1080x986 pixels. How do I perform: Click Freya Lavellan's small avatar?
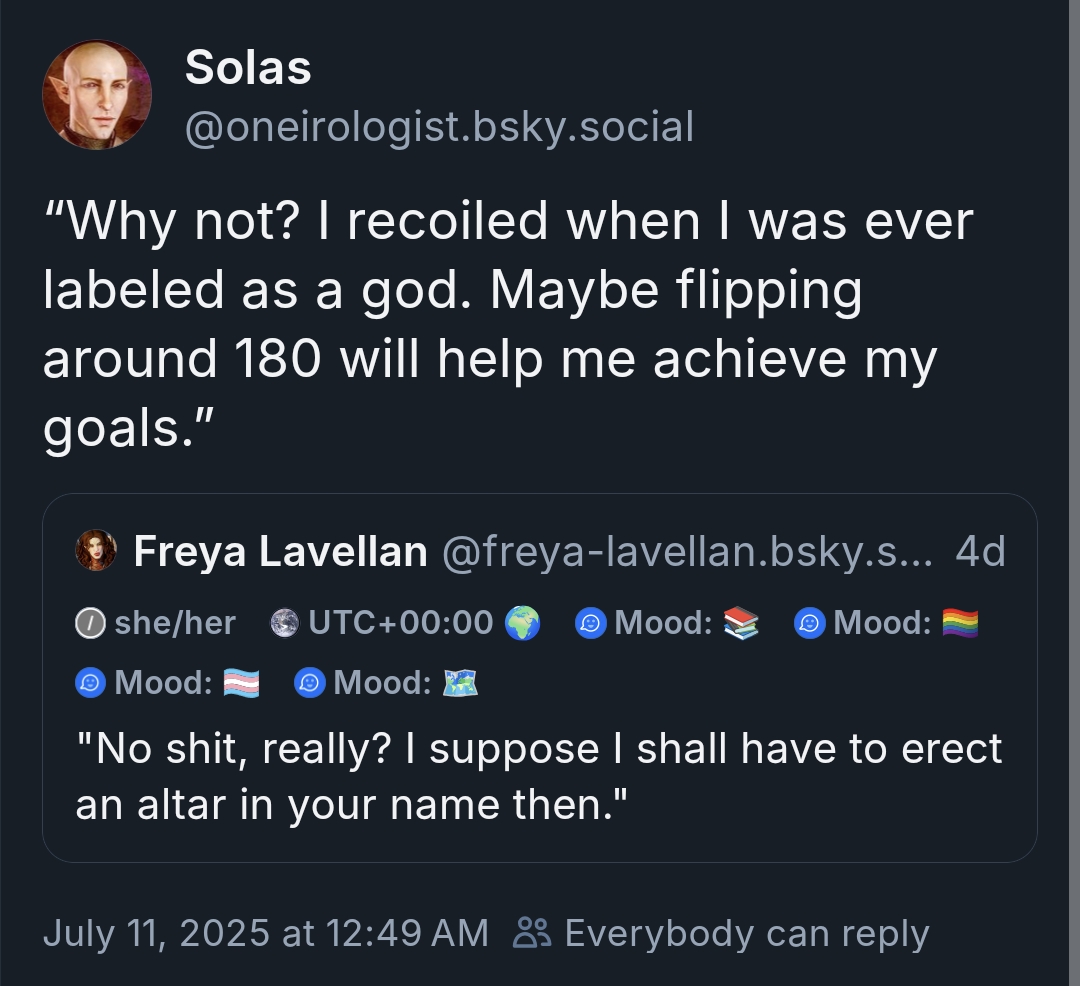96,551
